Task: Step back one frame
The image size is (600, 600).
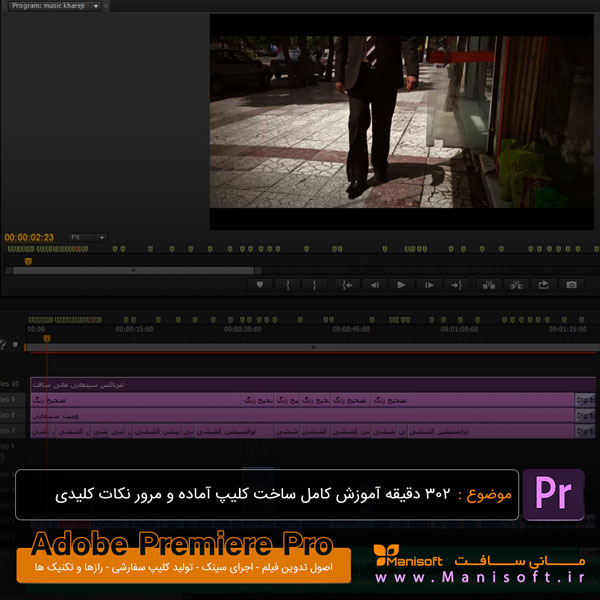Action: pyautogui.click(x=375, y=285)
